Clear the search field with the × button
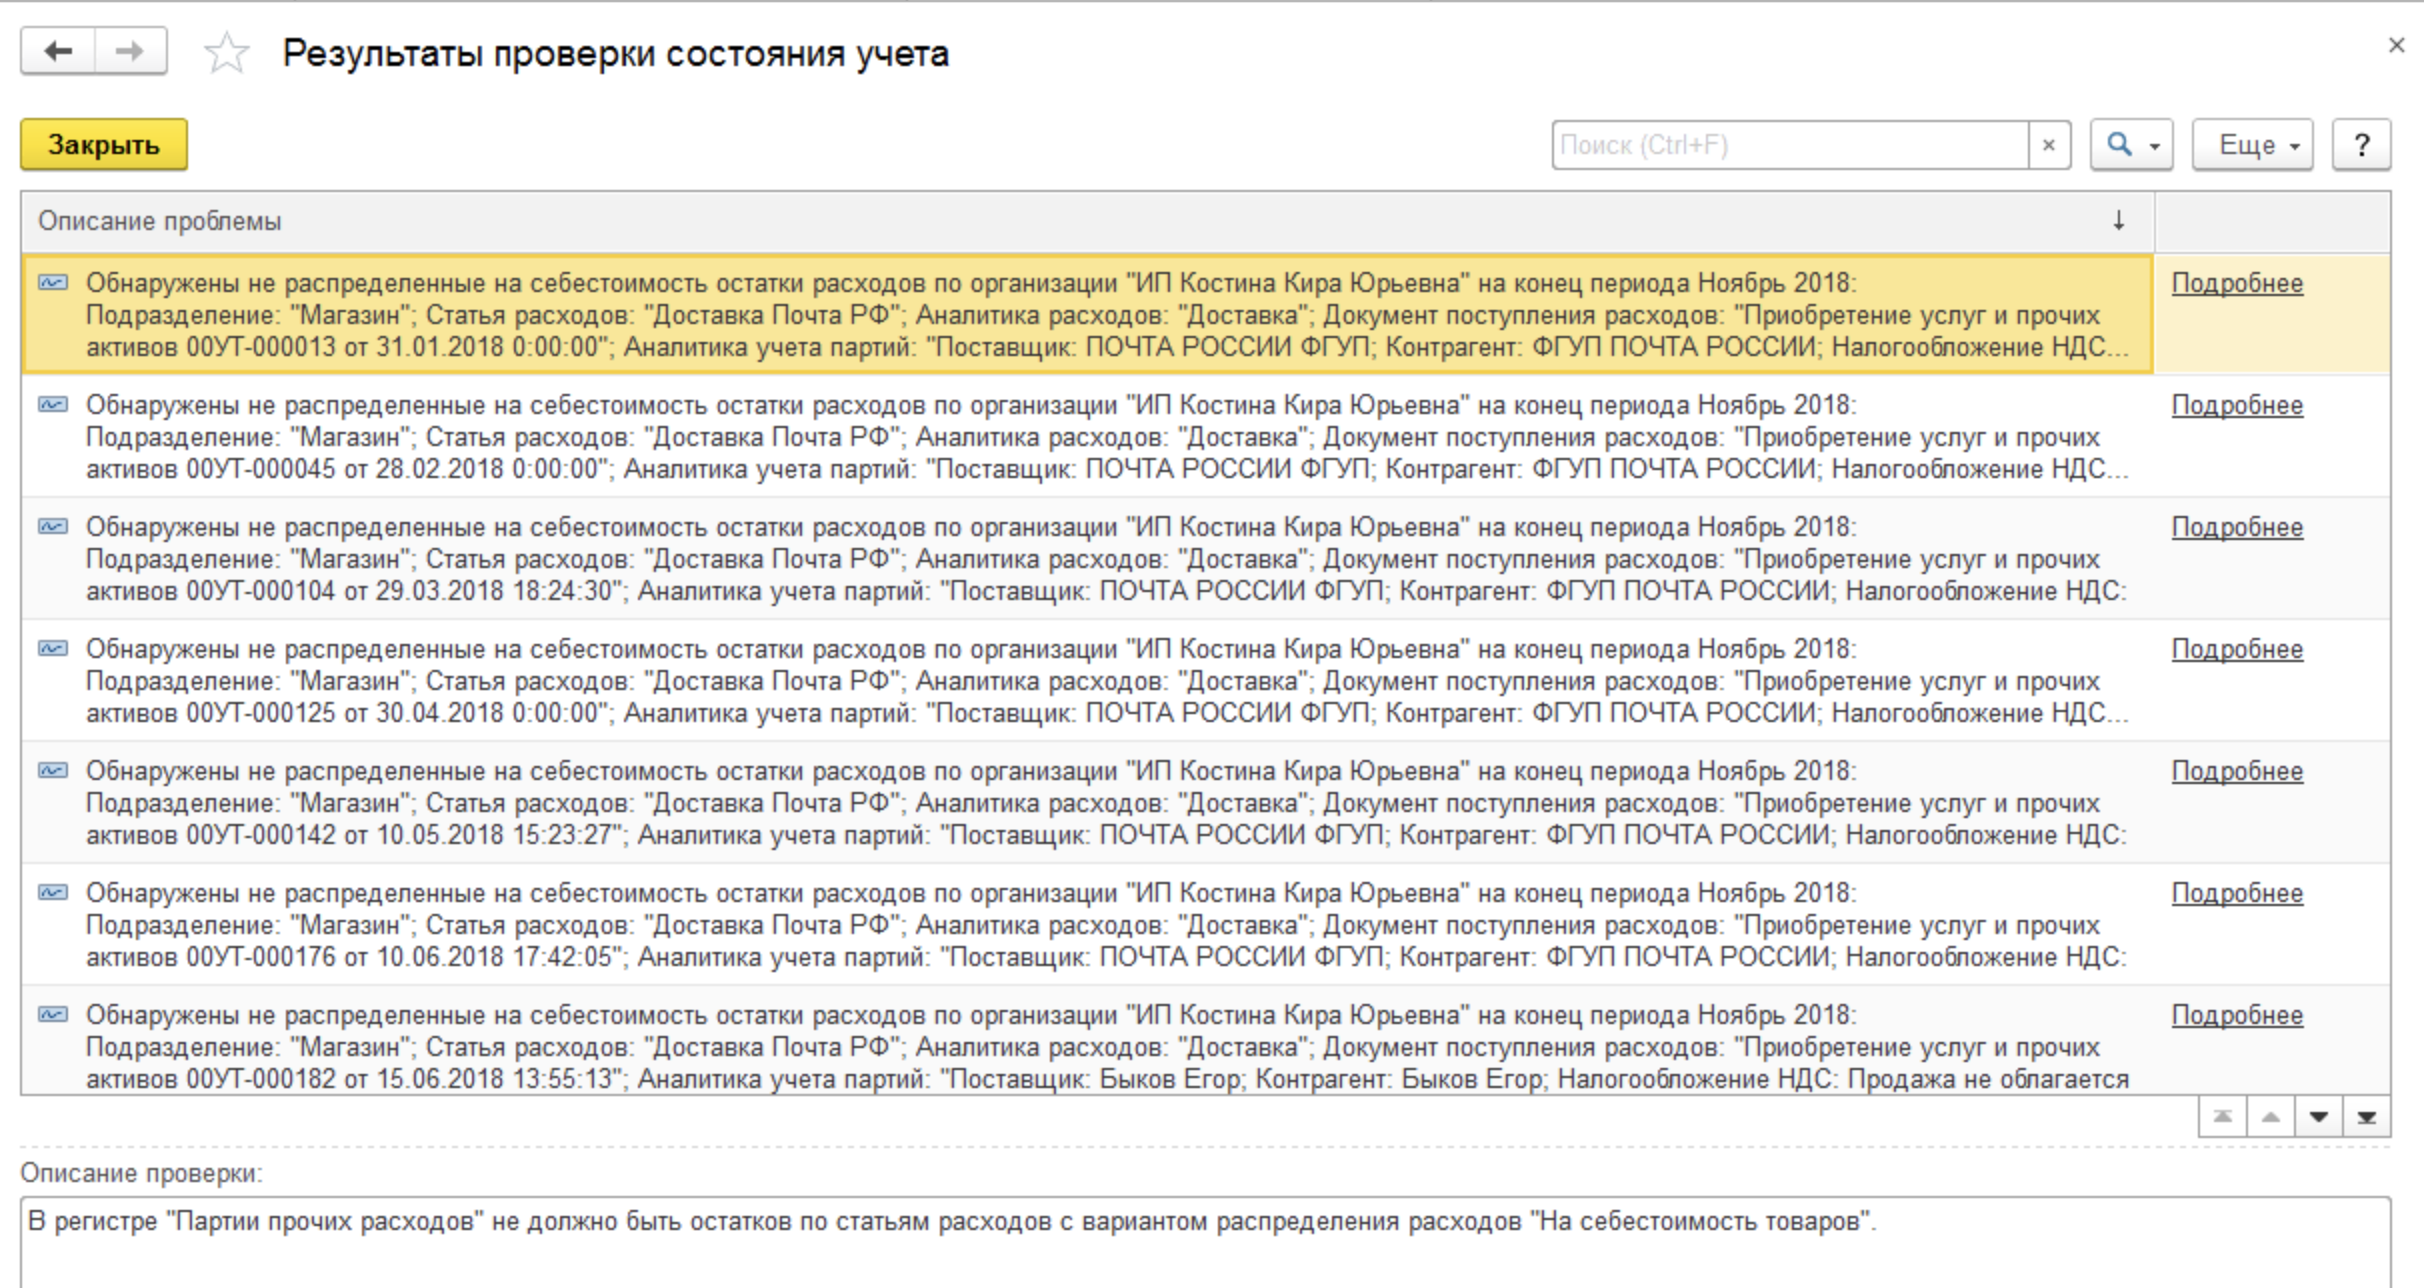Screen dimensions: 2424x1288 [2049, 145]
